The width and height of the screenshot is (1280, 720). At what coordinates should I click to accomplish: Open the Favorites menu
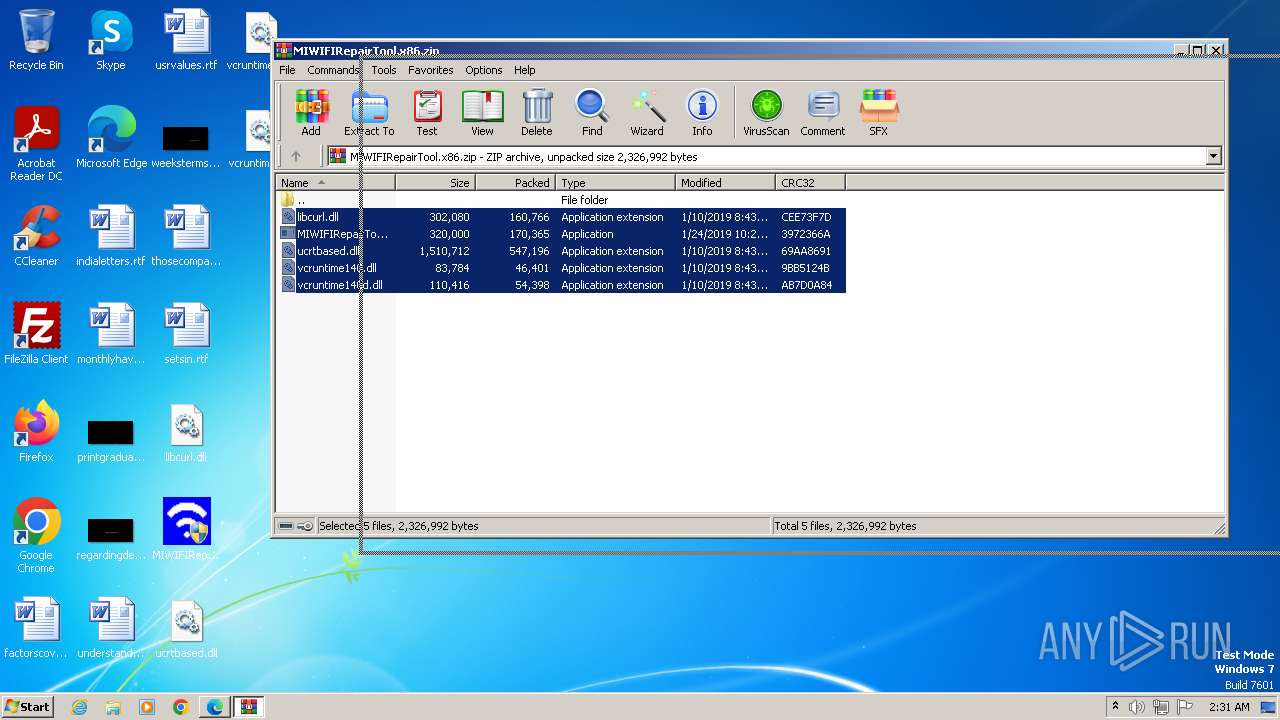[431, 70]
